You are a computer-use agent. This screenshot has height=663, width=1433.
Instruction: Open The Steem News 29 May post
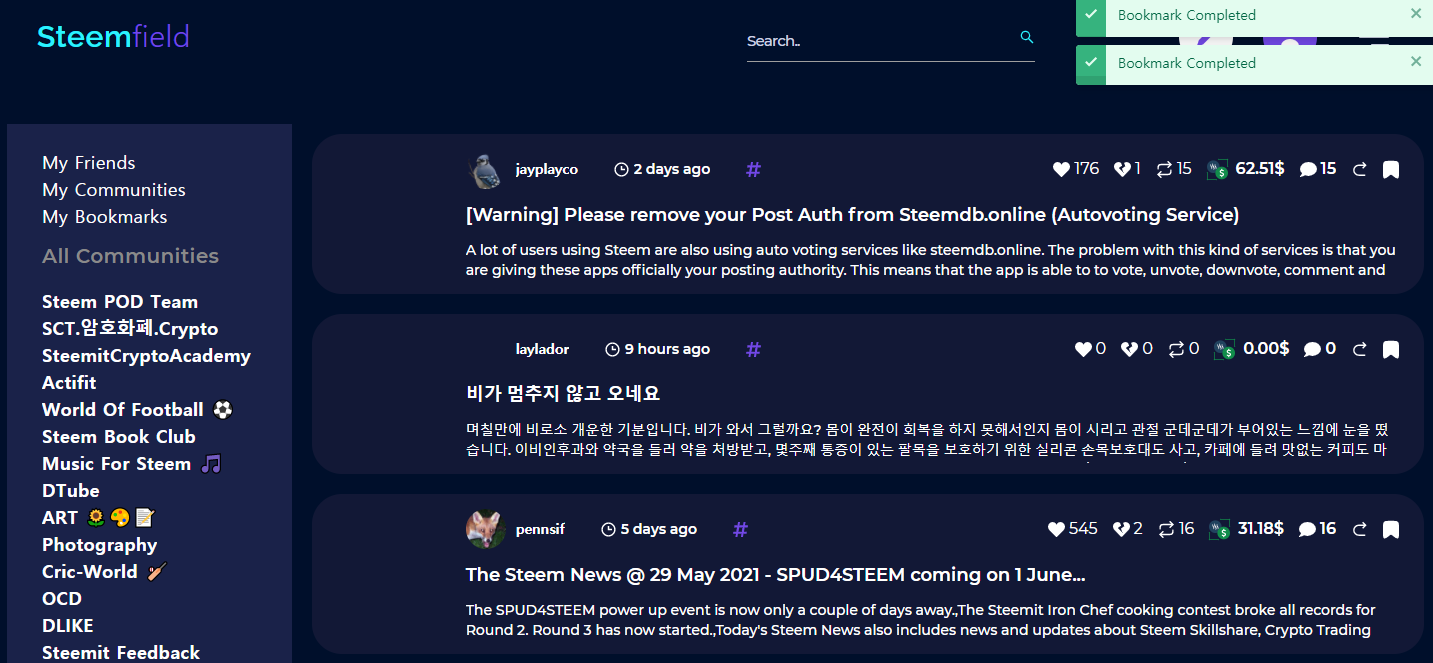(x=776, y=575)
